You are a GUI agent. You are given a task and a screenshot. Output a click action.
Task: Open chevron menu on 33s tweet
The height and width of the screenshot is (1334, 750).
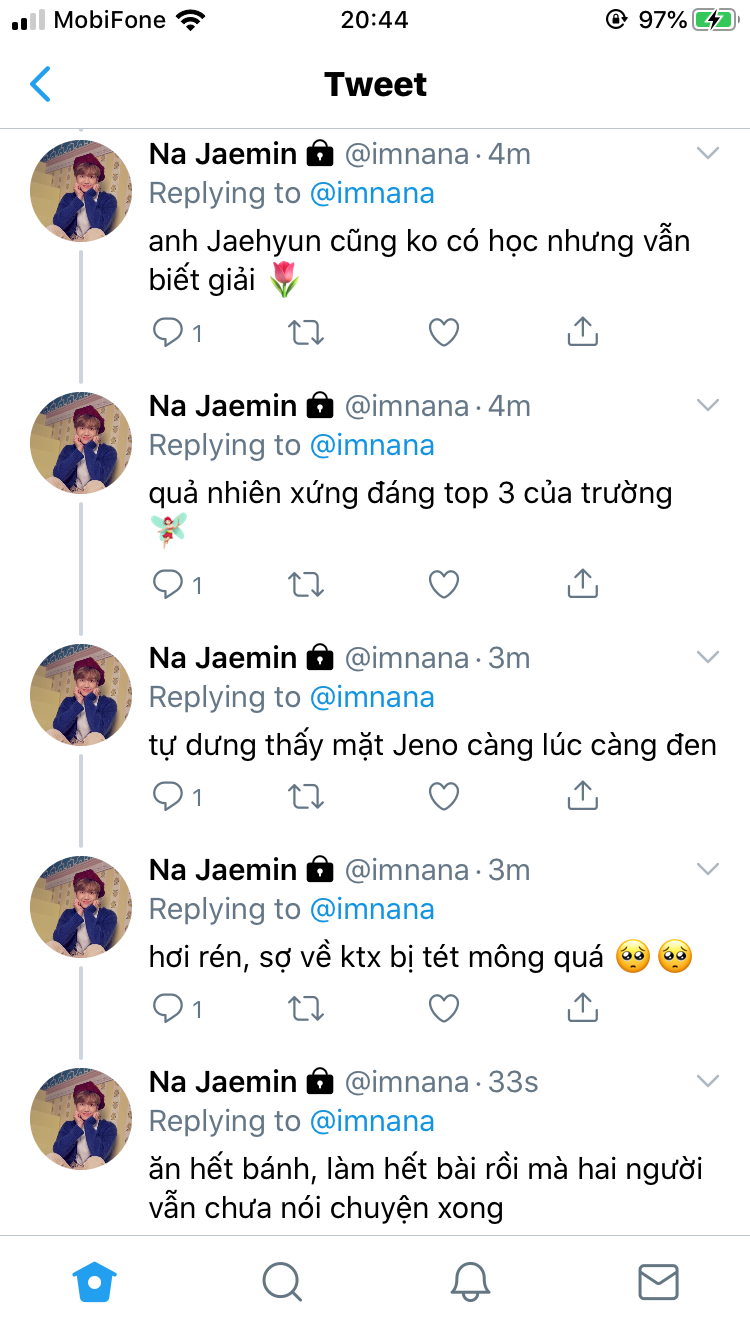[x=708, y=1082]
